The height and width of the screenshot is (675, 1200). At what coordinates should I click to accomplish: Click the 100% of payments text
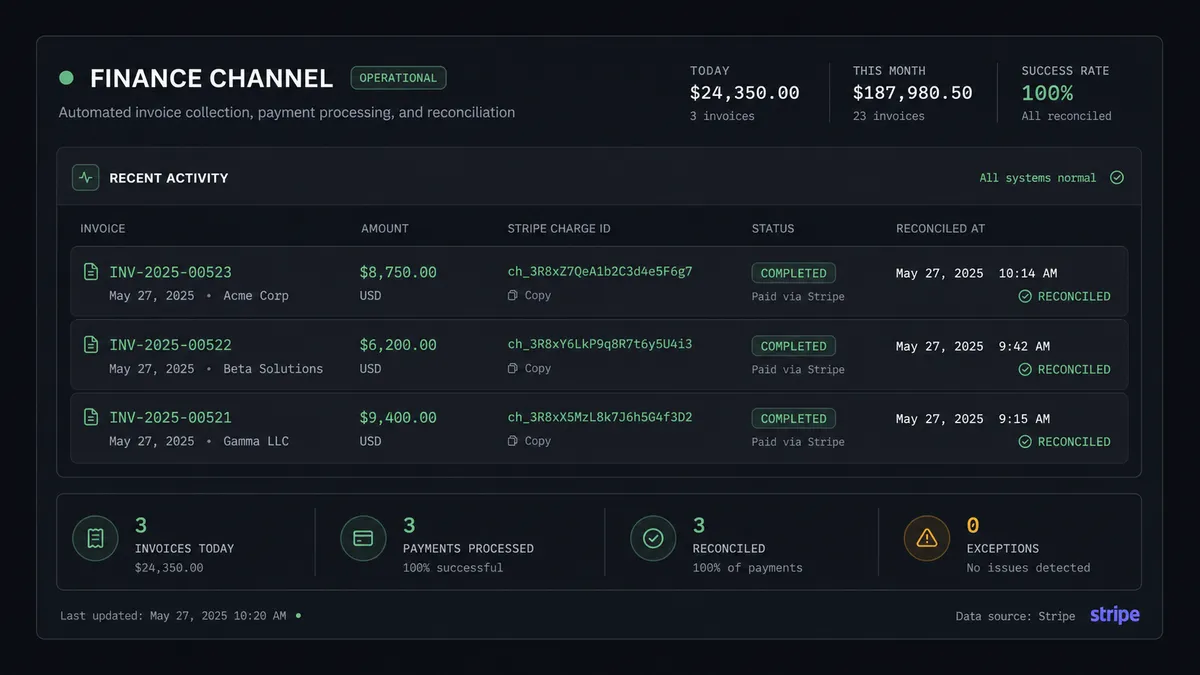[748, 568]
